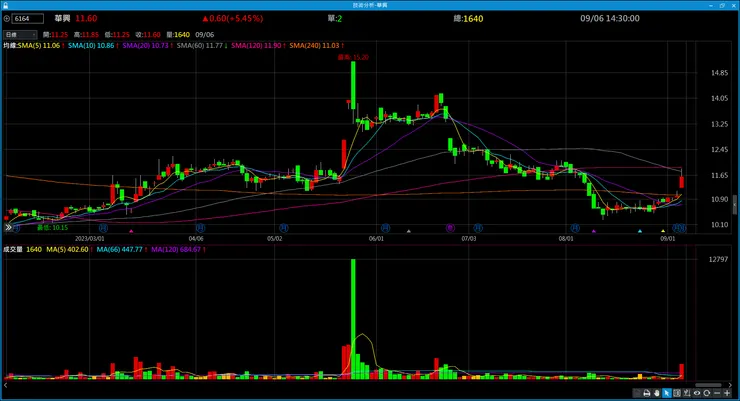Click the refresh circle icon
Viewport: 740px width, 401px height.
[x=706, y=393]
